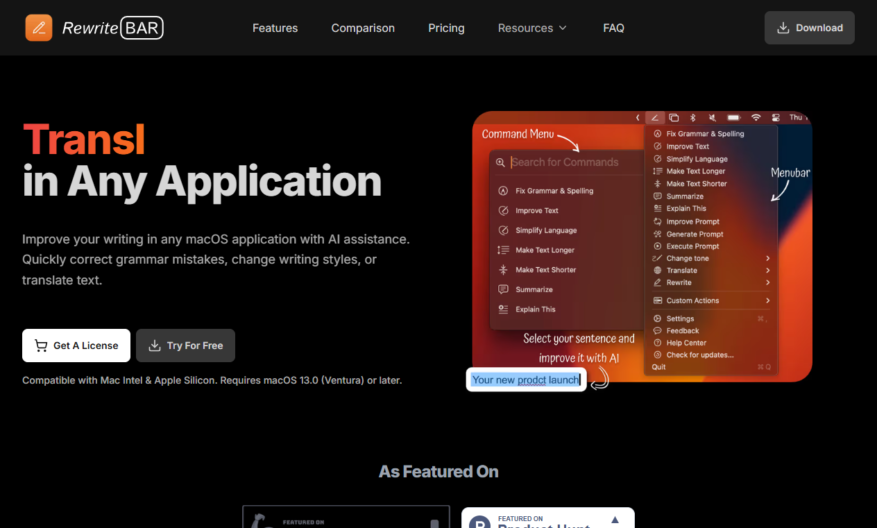Click the 'As Featured On' heading
Screen dimensions: 877x528
(438, 472)
